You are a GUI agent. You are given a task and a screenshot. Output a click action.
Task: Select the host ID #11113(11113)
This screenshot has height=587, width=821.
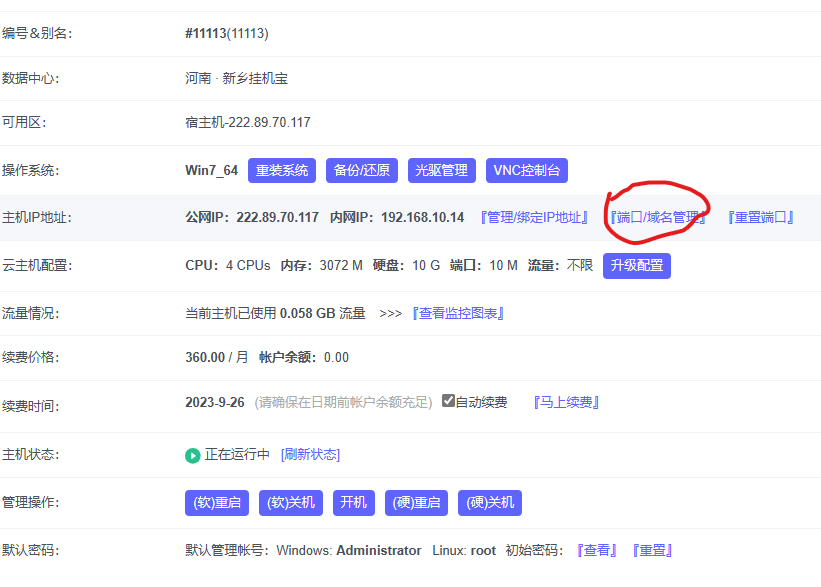coord(227,34)
